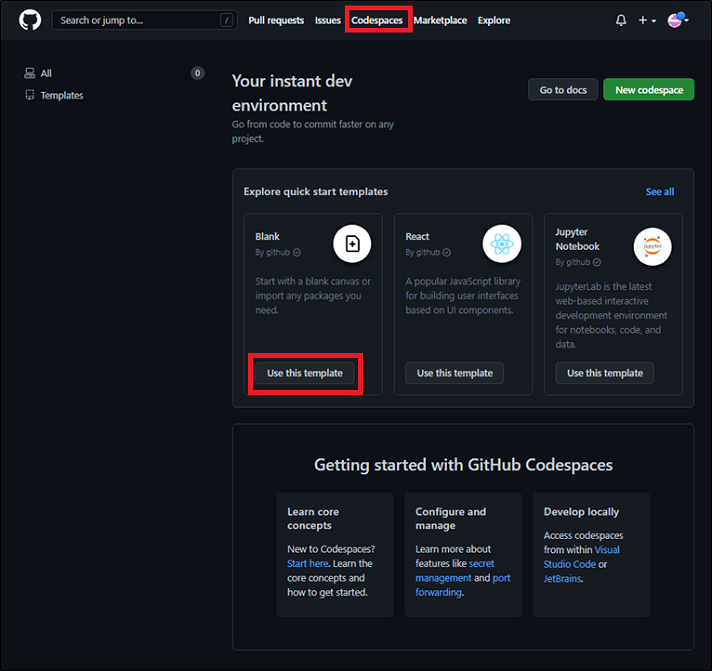Image resolution: width=712 pixels, height=671 pixels.
Task: Open the plus create-new dropdown
Action: point(647,20)
